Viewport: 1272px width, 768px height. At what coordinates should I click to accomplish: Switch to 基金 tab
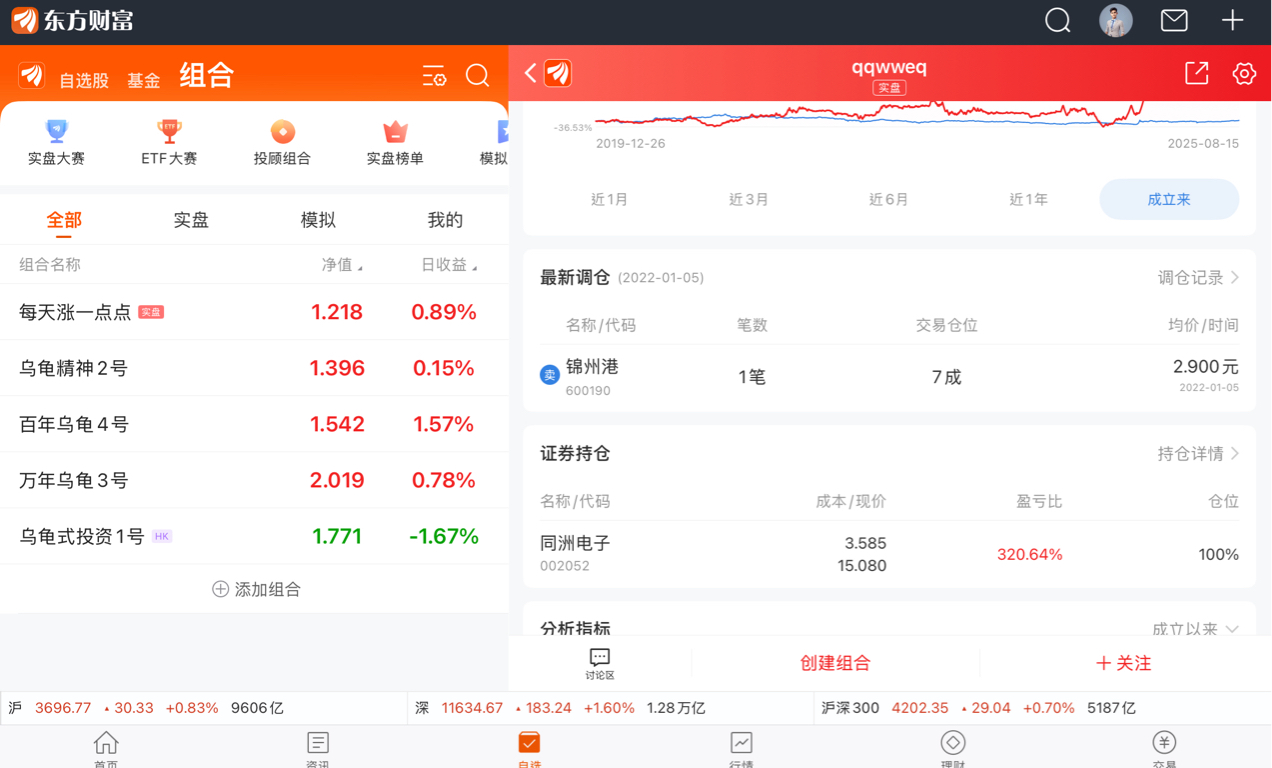click(144, 80)
